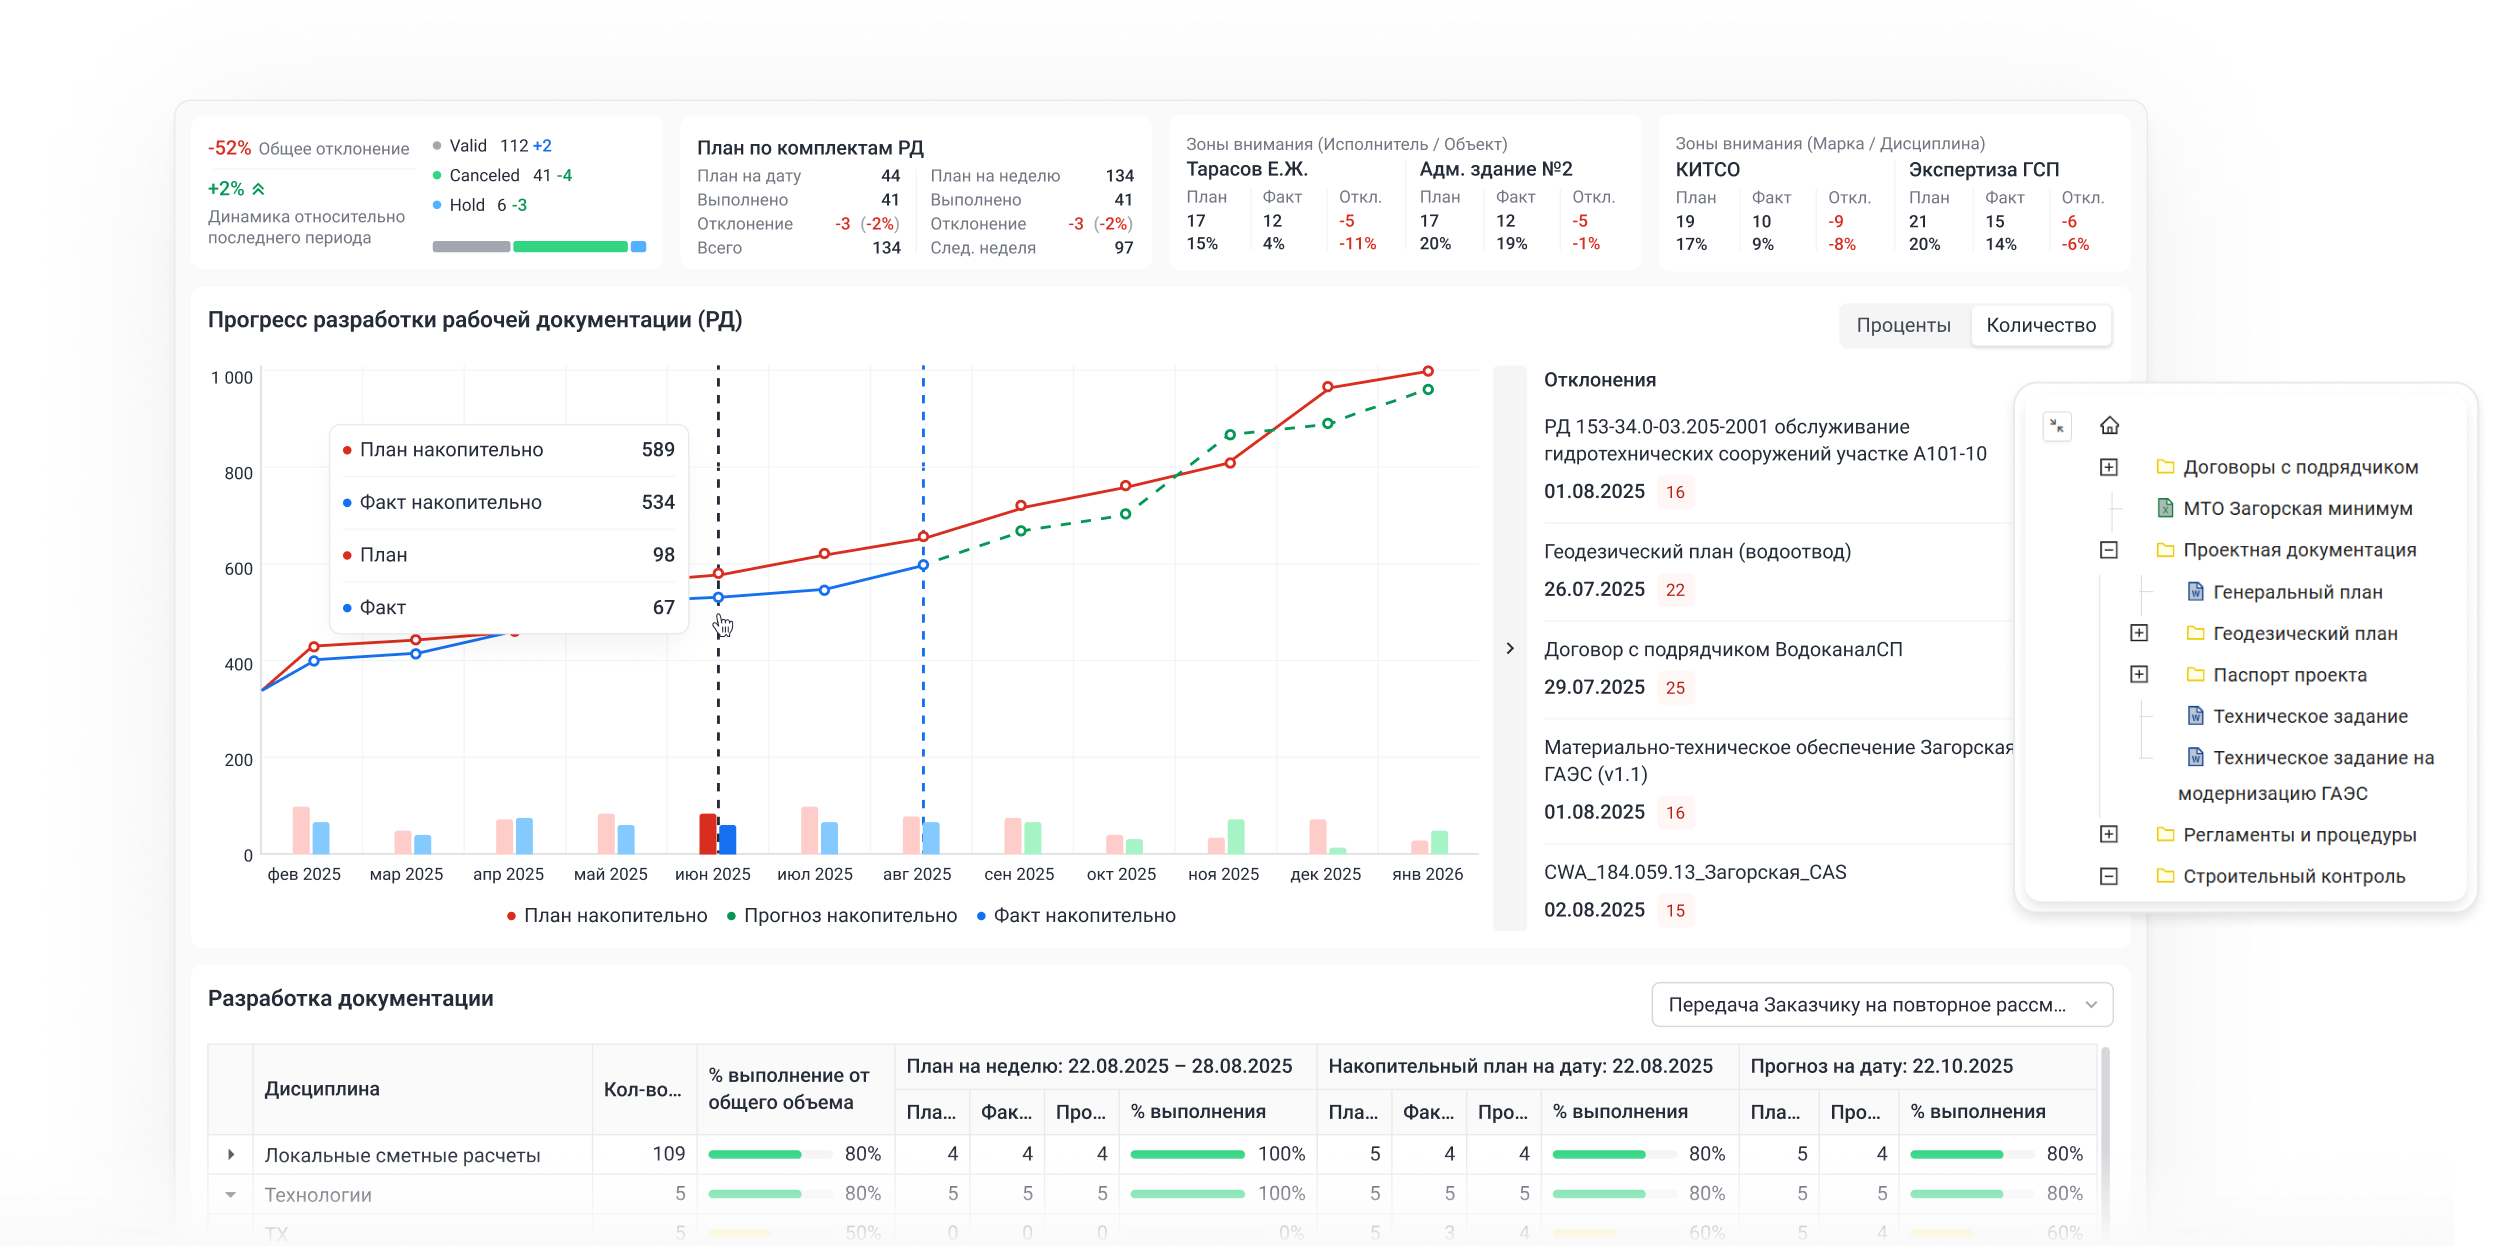
Task: Click the Договоры с подрядчиком folder icon
Action: 2165,467
